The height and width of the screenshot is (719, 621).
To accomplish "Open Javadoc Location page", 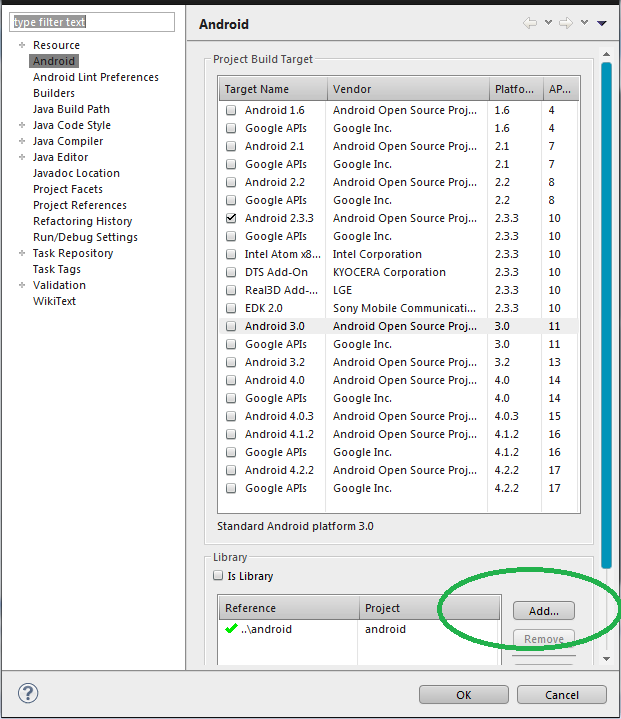I will point(76,173).
